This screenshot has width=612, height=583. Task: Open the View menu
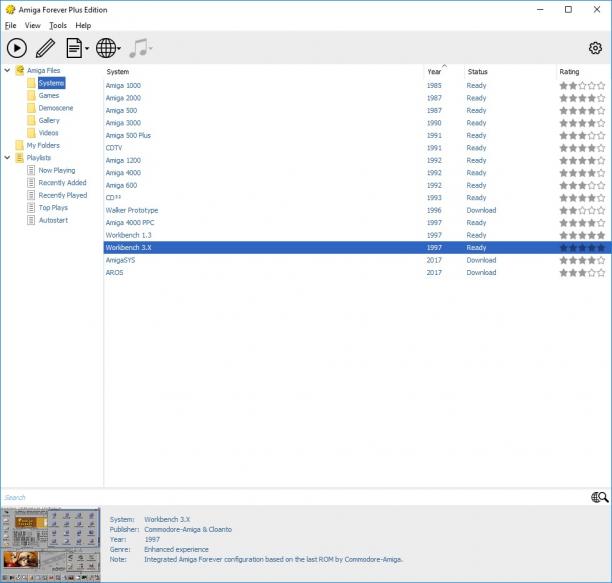(x=32, y=25)
